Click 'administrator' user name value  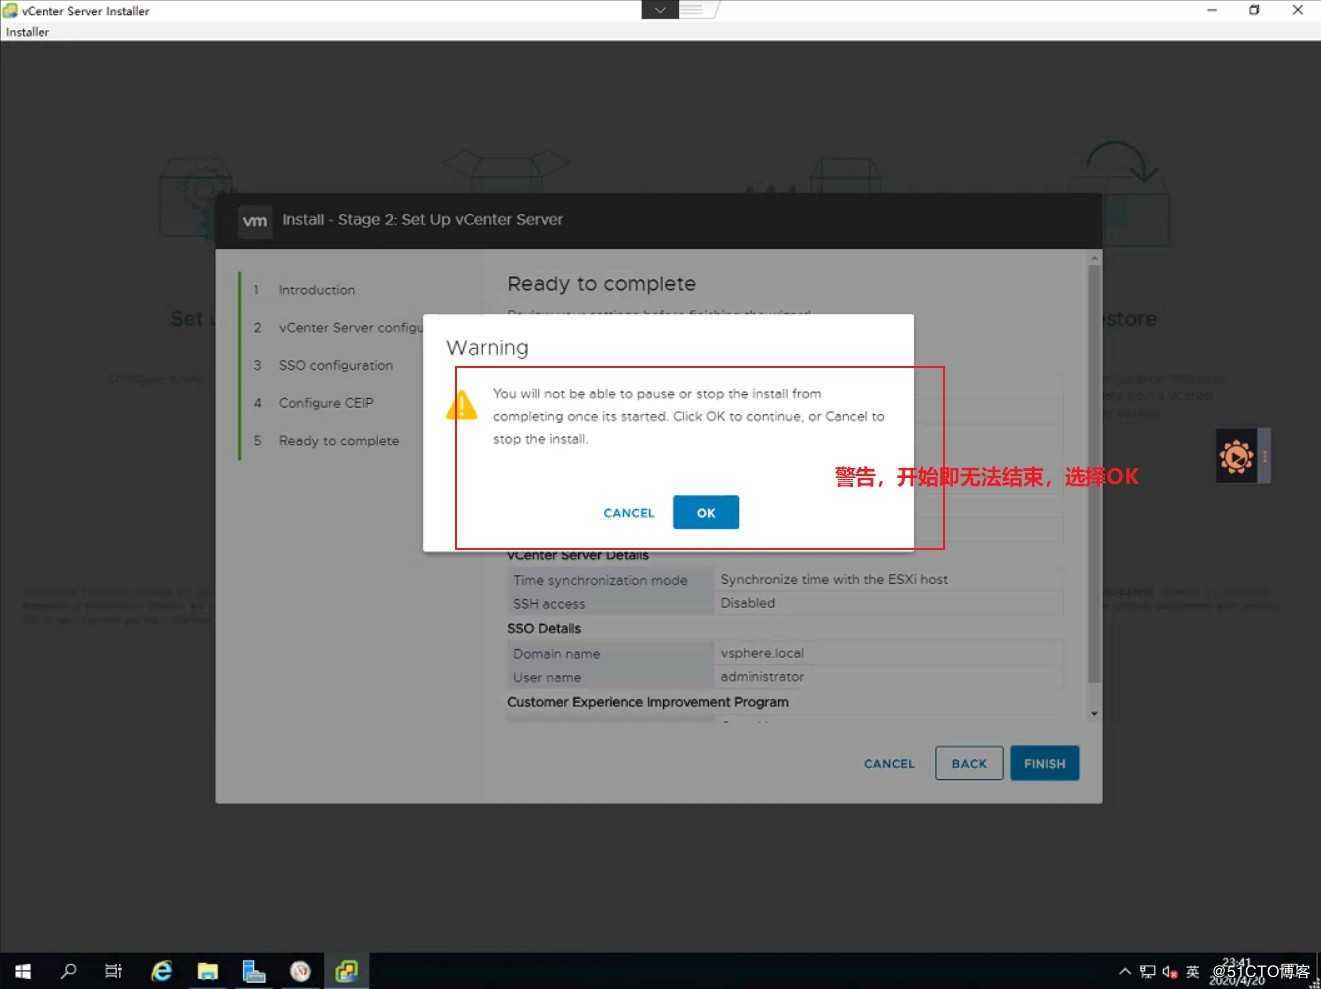[x=762, y=677]
